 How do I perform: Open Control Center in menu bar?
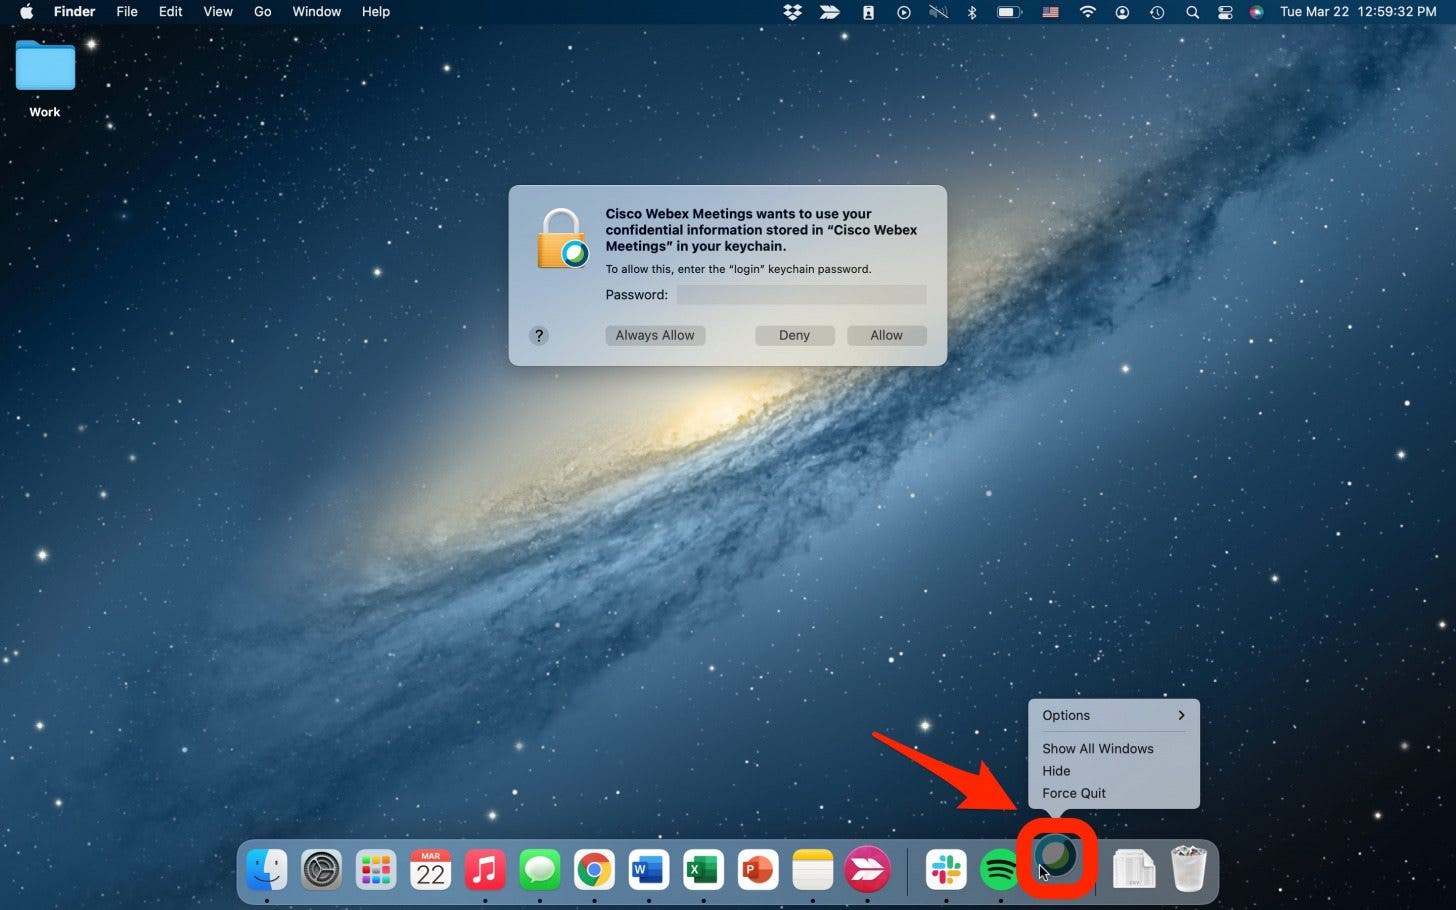click(x=1225, y=12)
